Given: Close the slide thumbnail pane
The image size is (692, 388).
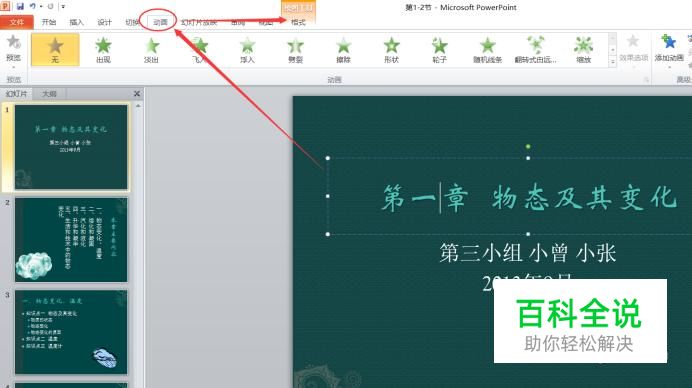Looking at the screenshot, I should coord(137,94).
